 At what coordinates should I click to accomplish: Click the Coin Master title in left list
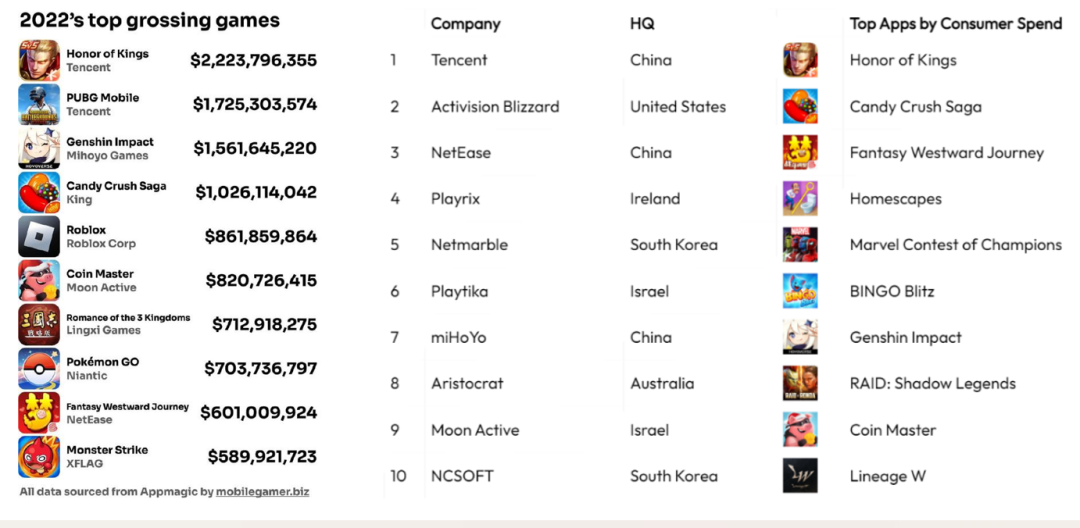pos(100,274)
